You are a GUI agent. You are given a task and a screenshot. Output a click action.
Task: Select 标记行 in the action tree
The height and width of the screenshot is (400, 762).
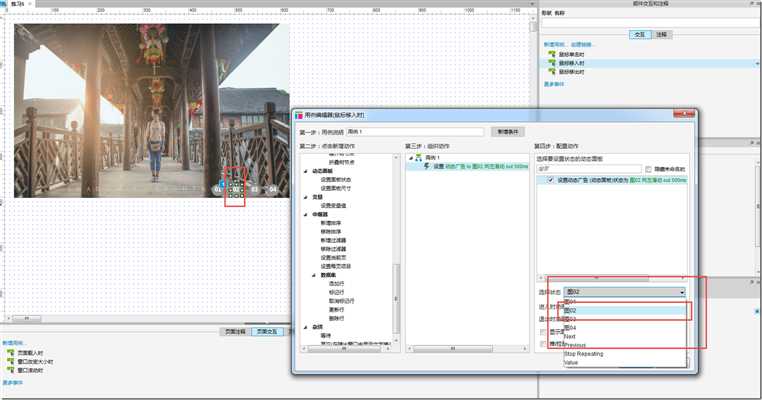336,292
